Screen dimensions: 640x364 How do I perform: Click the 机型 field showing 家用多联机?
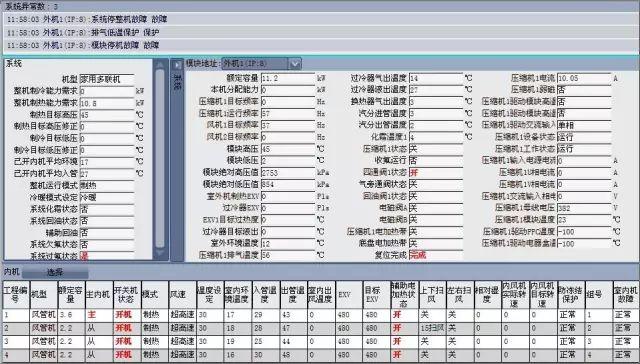point(107,79)
